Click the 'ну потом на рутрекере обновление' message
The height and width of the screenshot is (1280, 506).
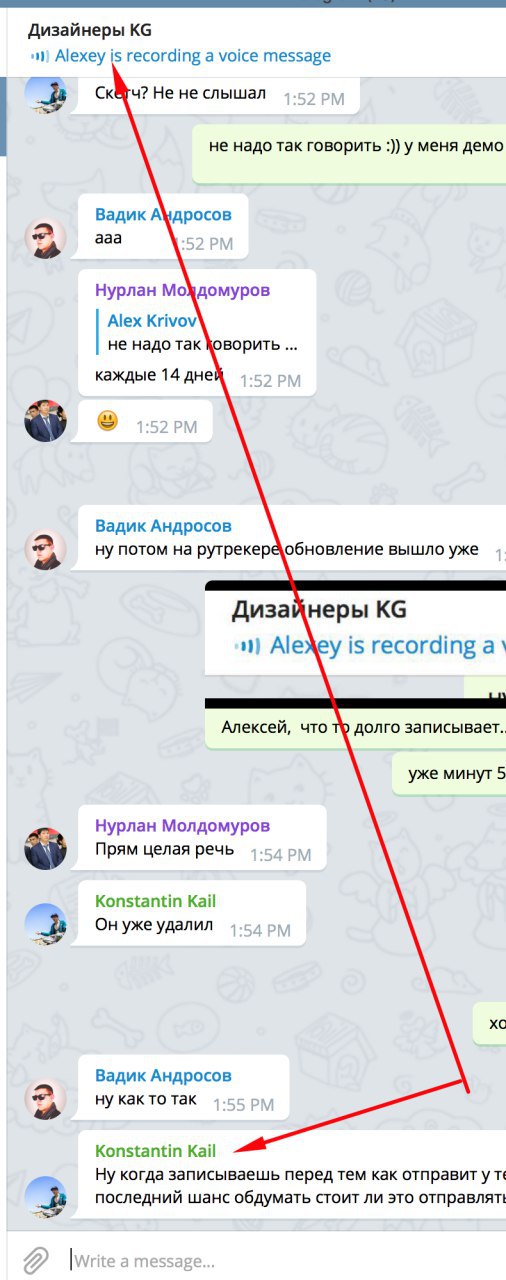[287, 550]
